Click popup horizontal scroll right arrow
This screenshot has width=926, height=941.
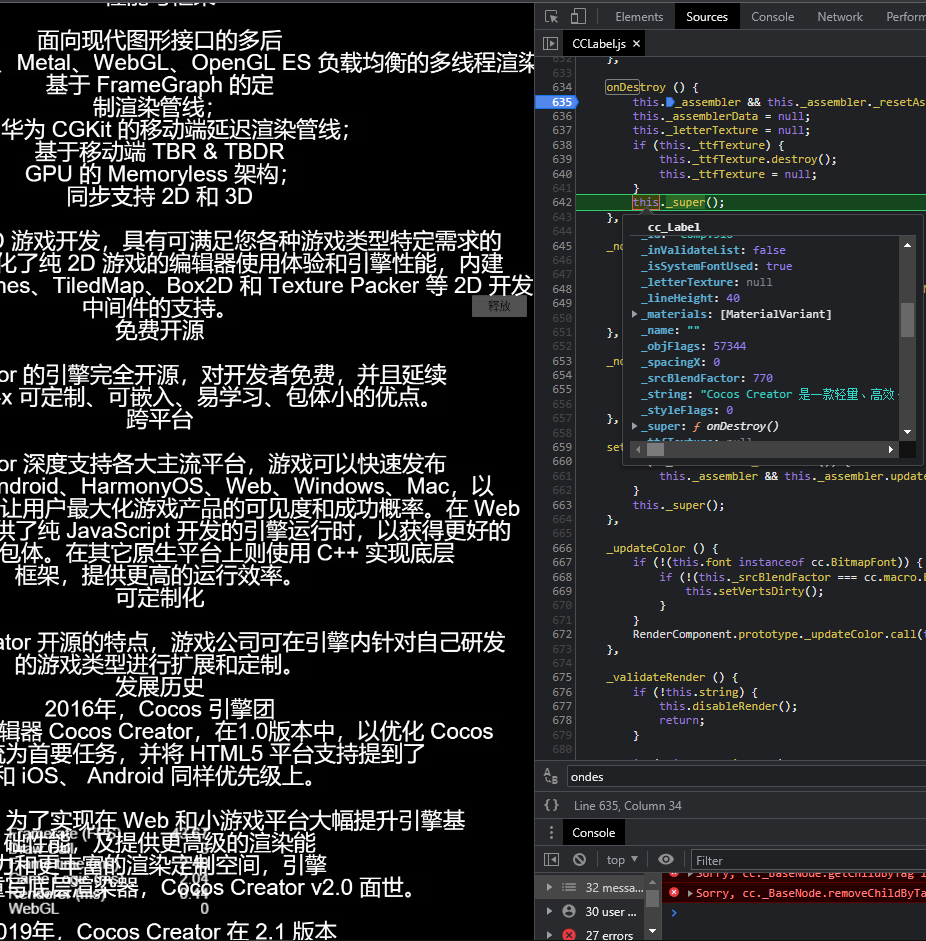891,449
